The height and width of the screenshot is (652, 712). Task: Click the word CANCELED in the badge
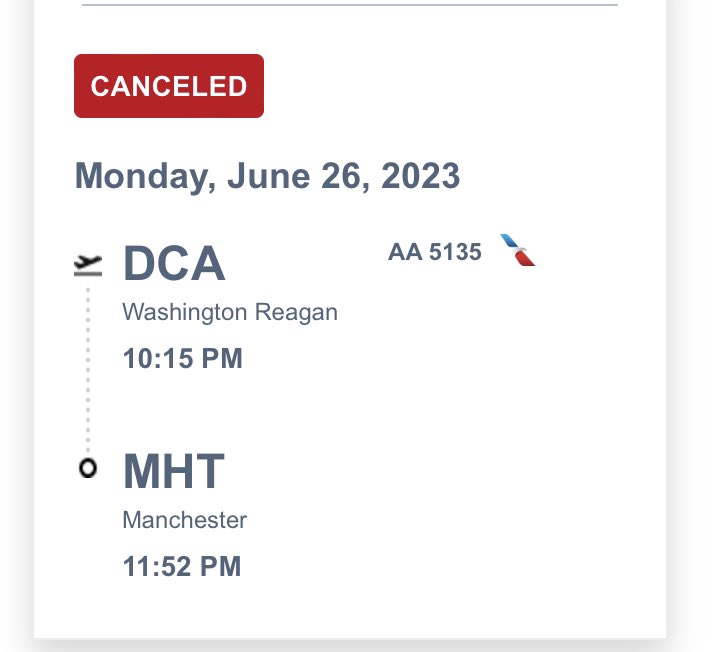[169, 86]
